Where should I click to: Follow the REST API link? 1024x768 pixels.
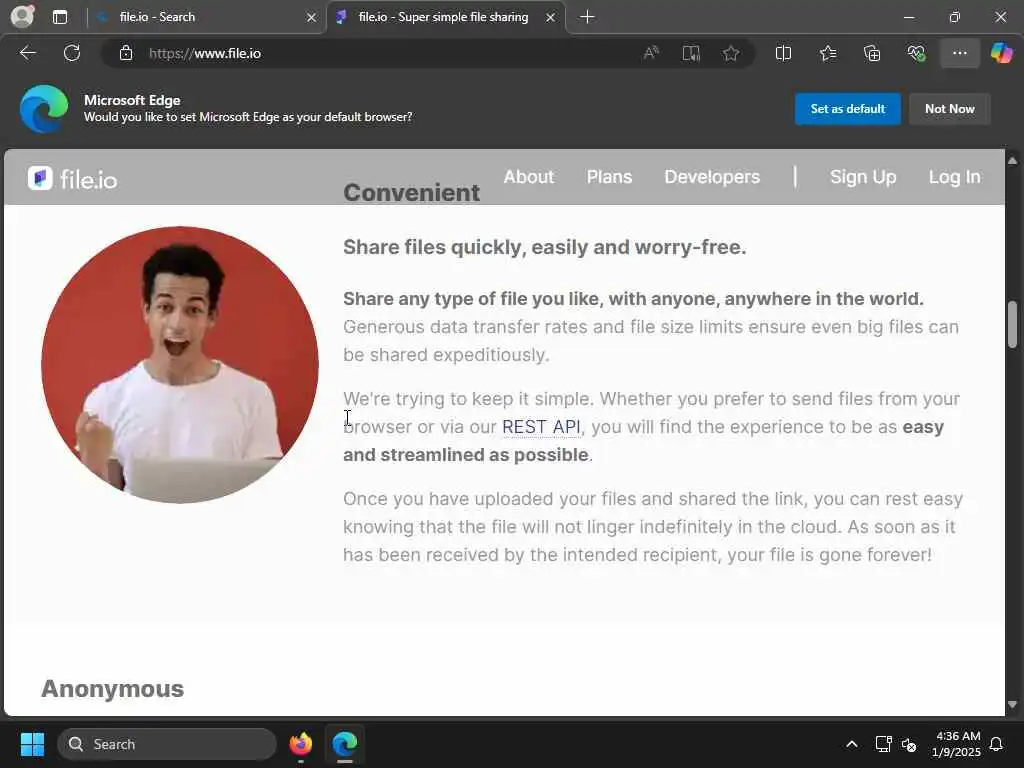point(541,426)
